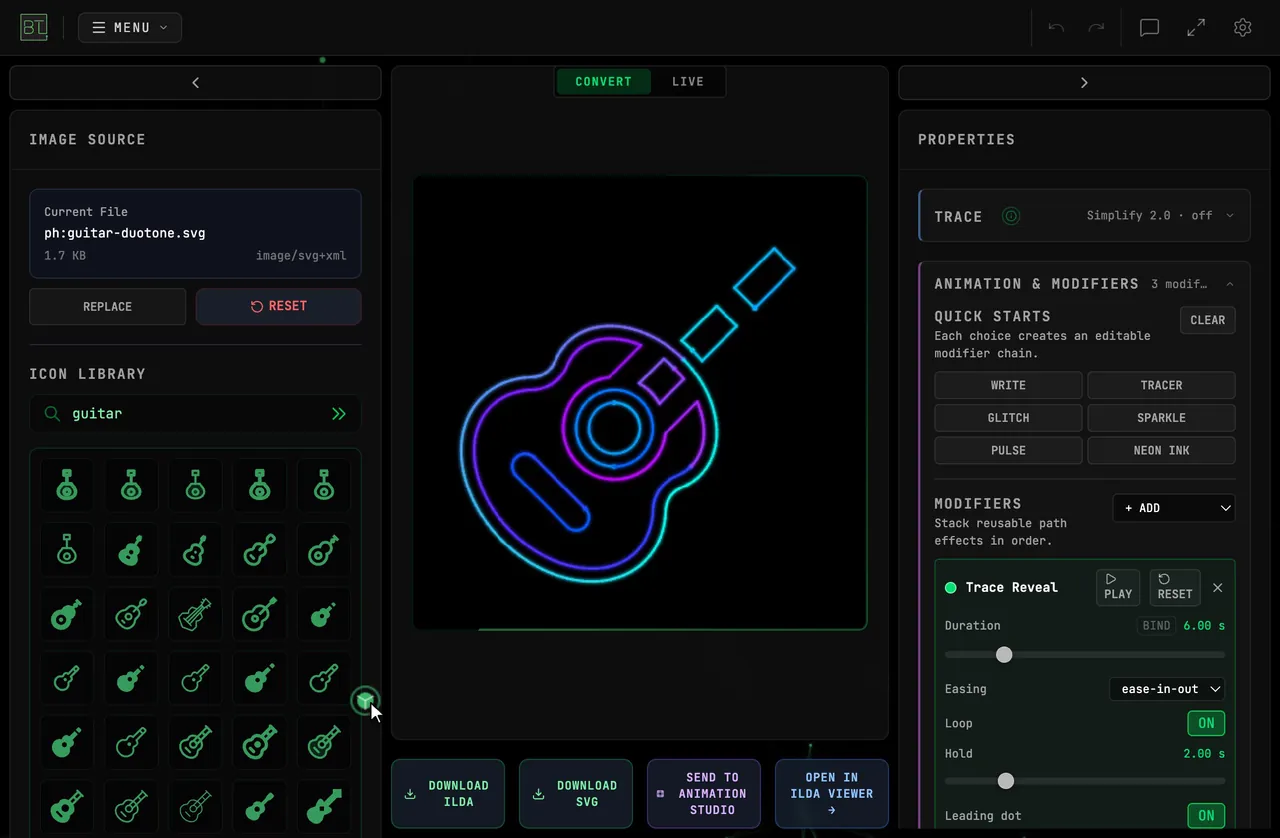Open the comments speech-bubble icon
This screenshot has height=838, width=1280.
pos(1150,28)
